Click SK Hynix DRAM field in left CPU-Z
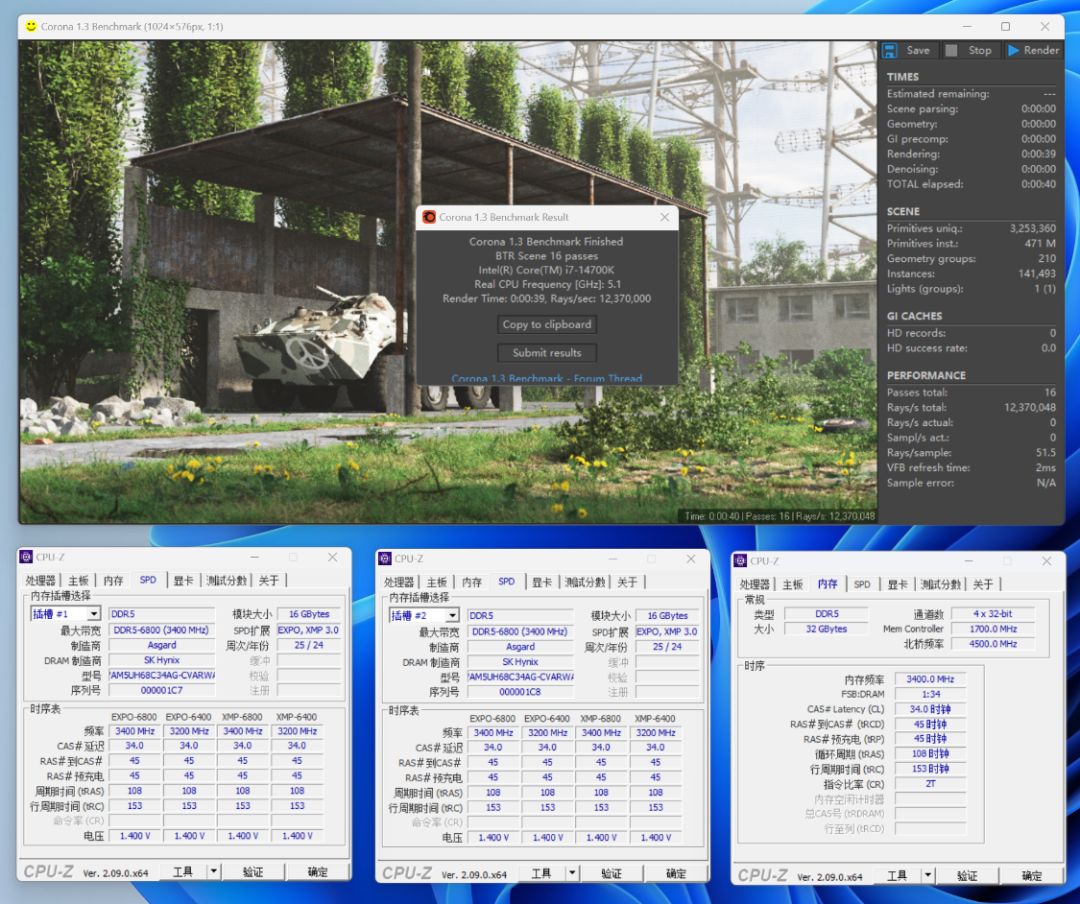Screen dimensions: 1080x904 162,660
